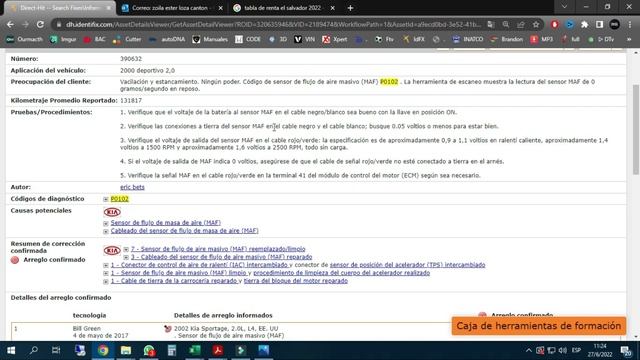
Task: Open author link eric.bets
Action: click(132, 187)
